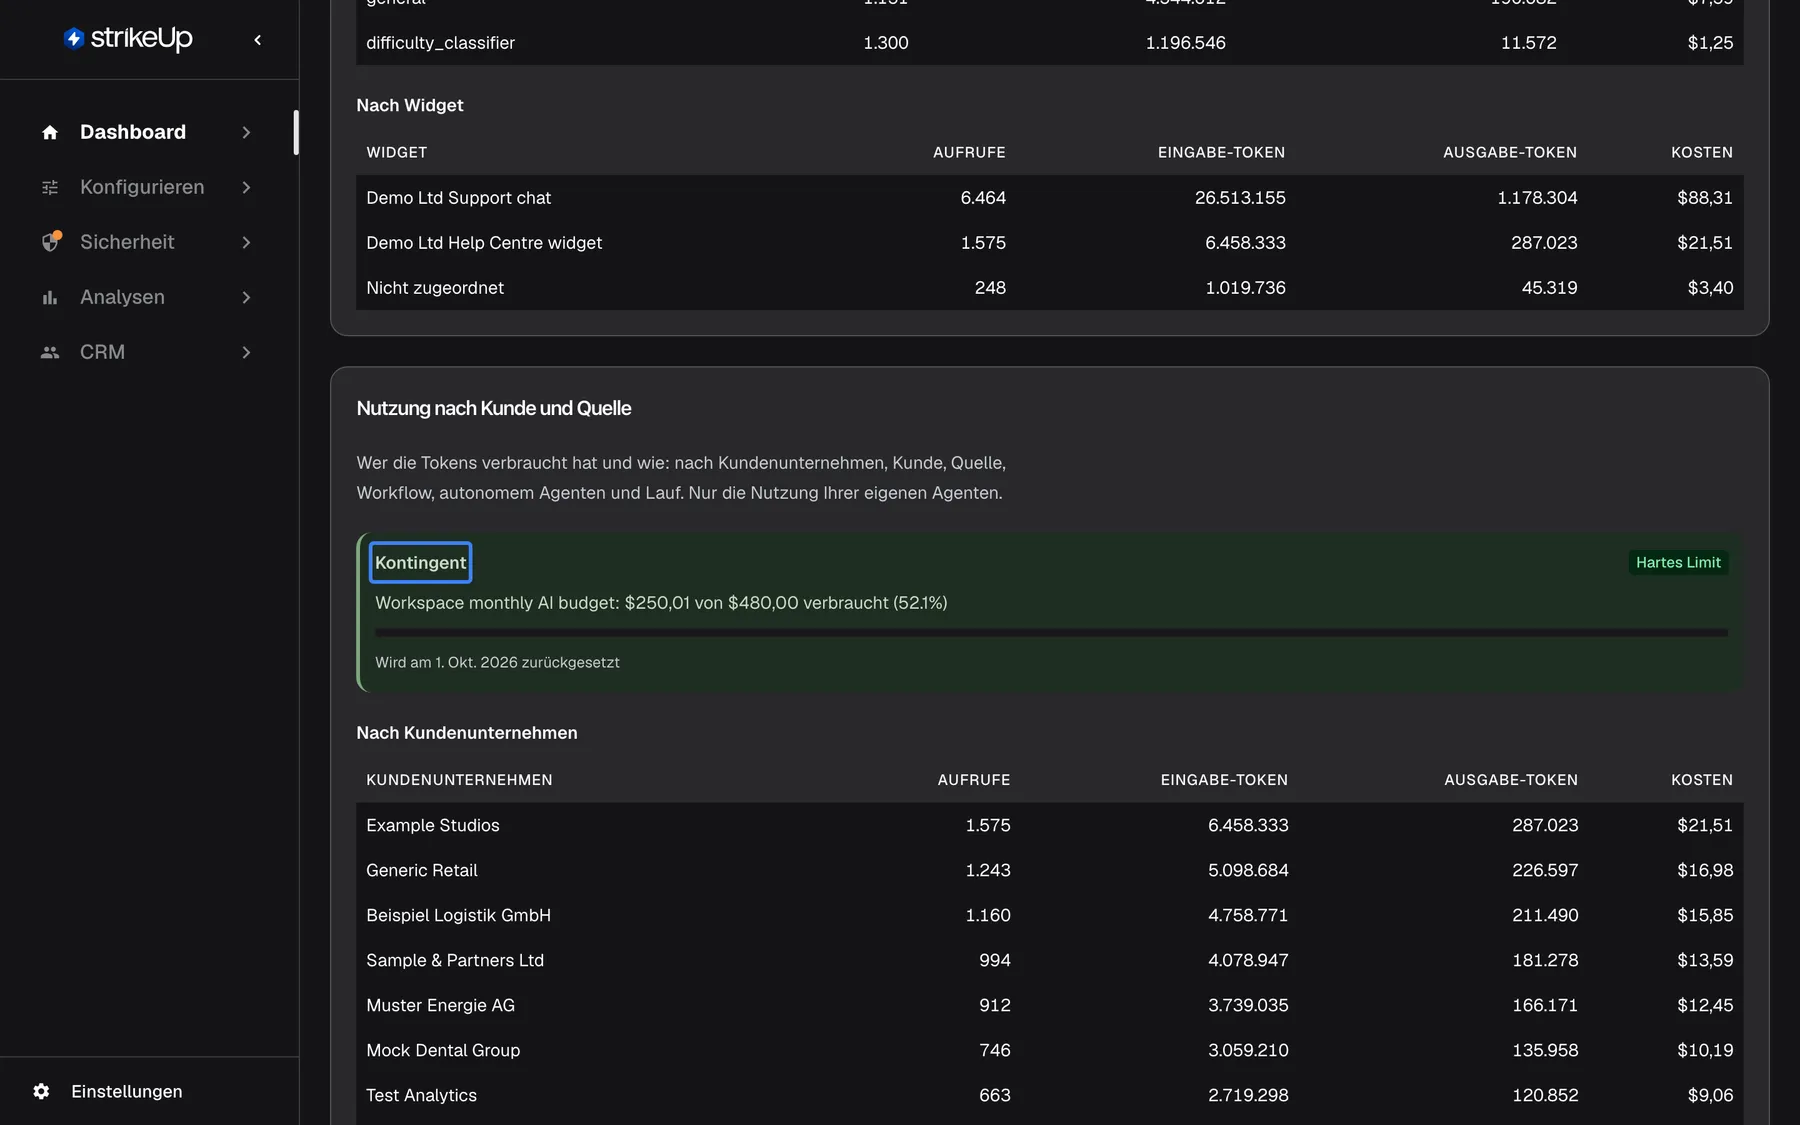Select the Mock Dental Group row
The image size is (1800, 1125).
(1050, 1050)
